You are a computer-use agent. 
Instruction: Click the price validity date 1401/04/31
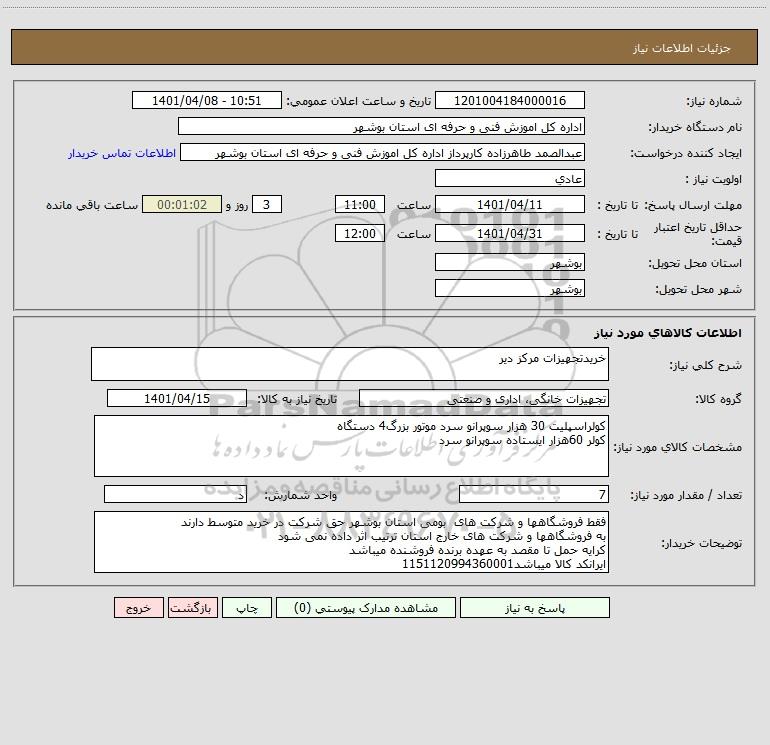(x=510, y=233)
